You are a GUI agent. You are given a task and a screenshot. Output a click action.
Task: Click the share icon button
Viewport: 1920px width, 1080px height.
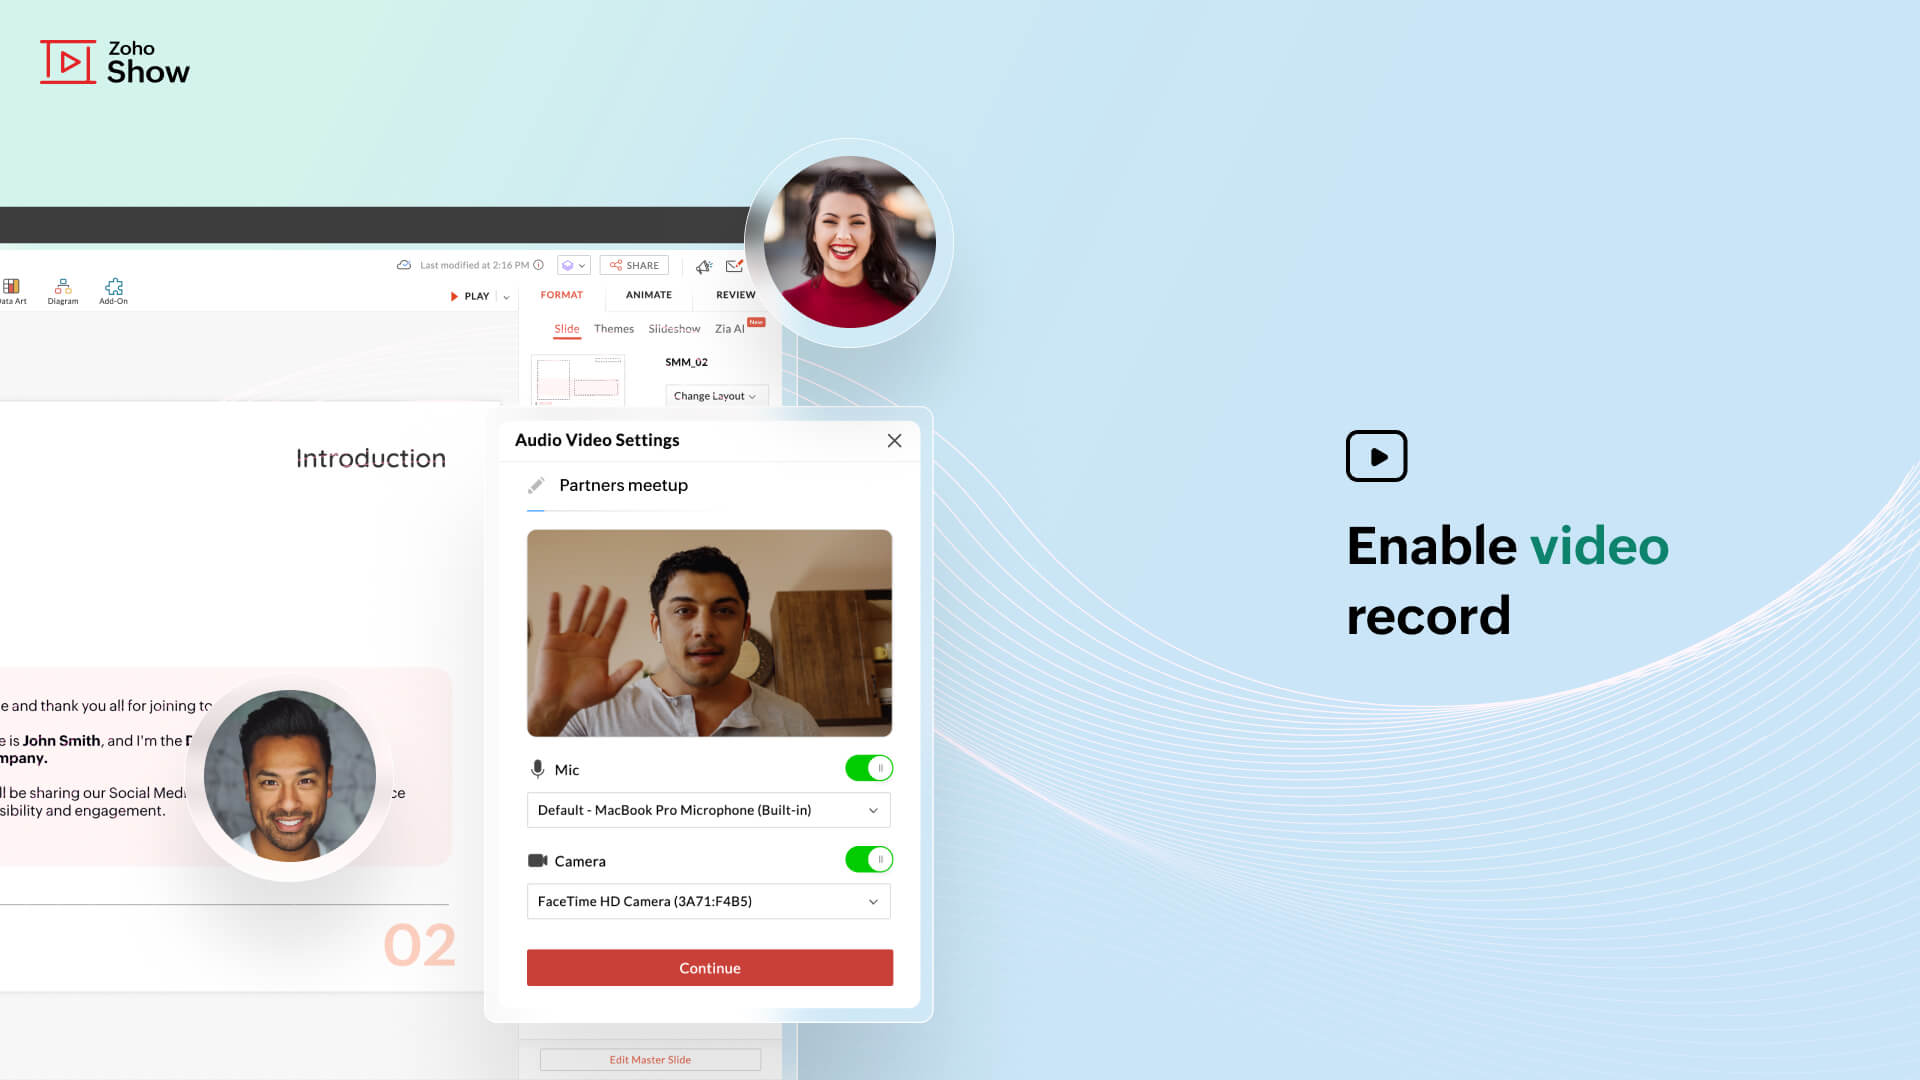[x=633, y=264]
